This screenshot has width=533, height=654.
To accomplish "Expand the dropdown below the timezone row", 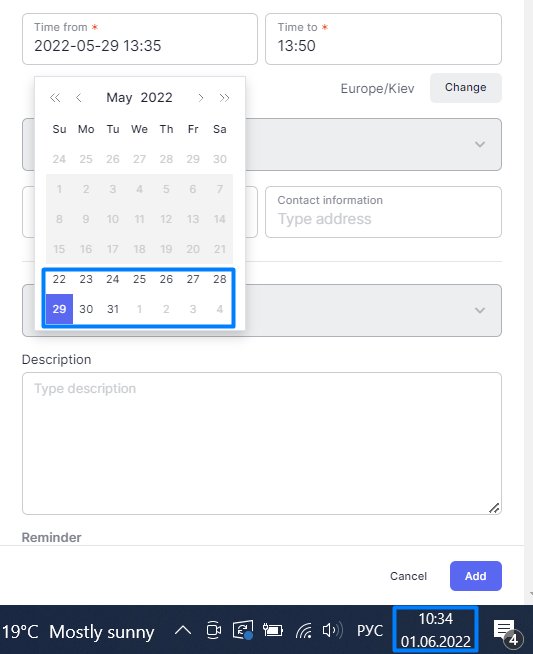I will (373, 145).
